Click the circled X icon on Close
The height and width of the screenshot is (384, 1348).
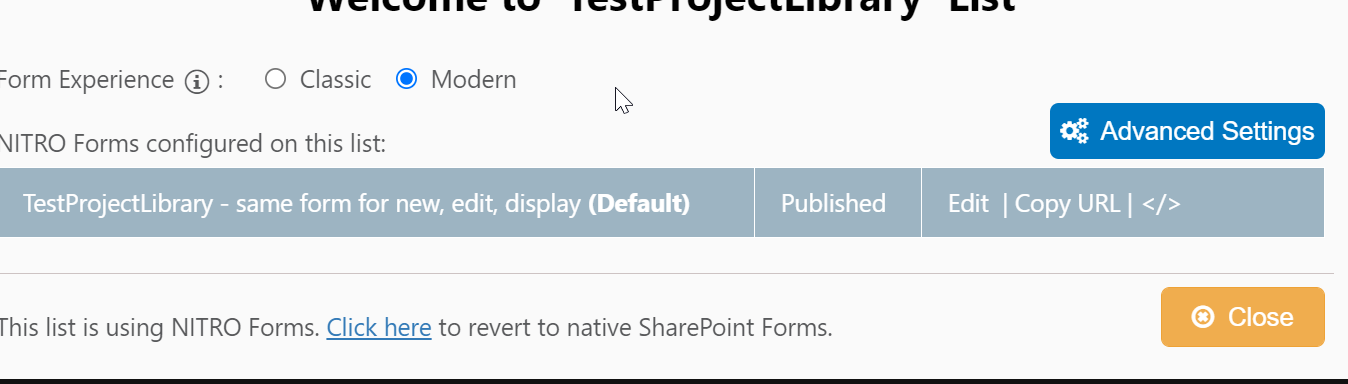(x=1203, y=317)
